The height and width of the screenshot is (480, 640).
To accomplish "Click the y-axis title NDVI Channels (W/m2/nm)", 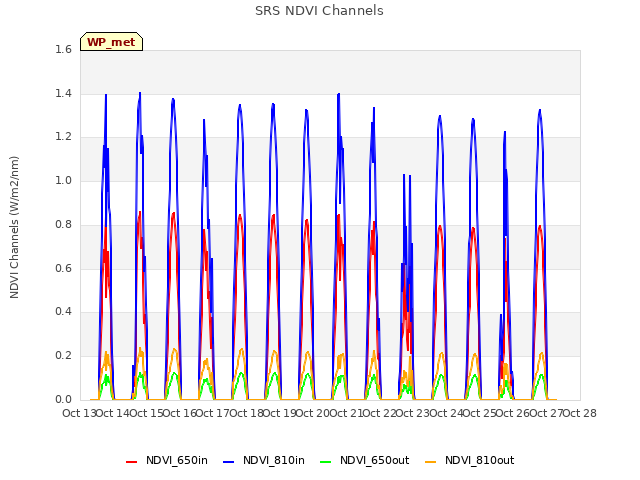I will 14,227.
